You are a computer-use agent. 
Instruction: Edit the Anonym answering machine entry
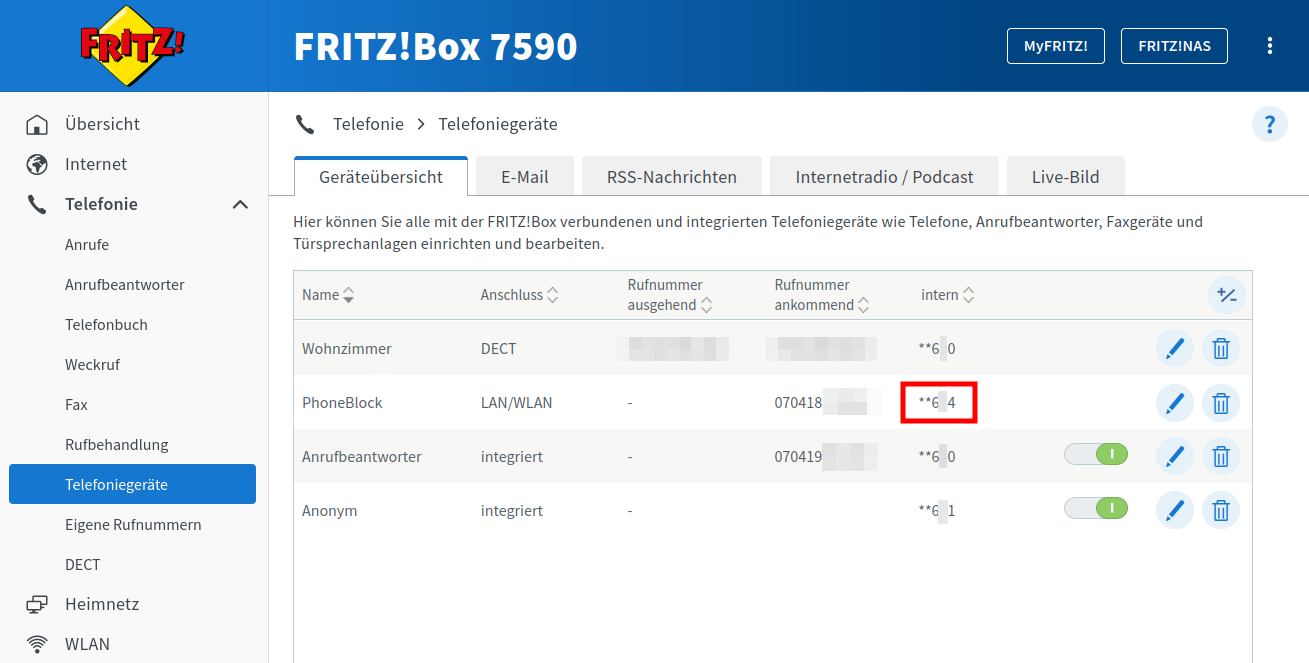[1174, 511]
